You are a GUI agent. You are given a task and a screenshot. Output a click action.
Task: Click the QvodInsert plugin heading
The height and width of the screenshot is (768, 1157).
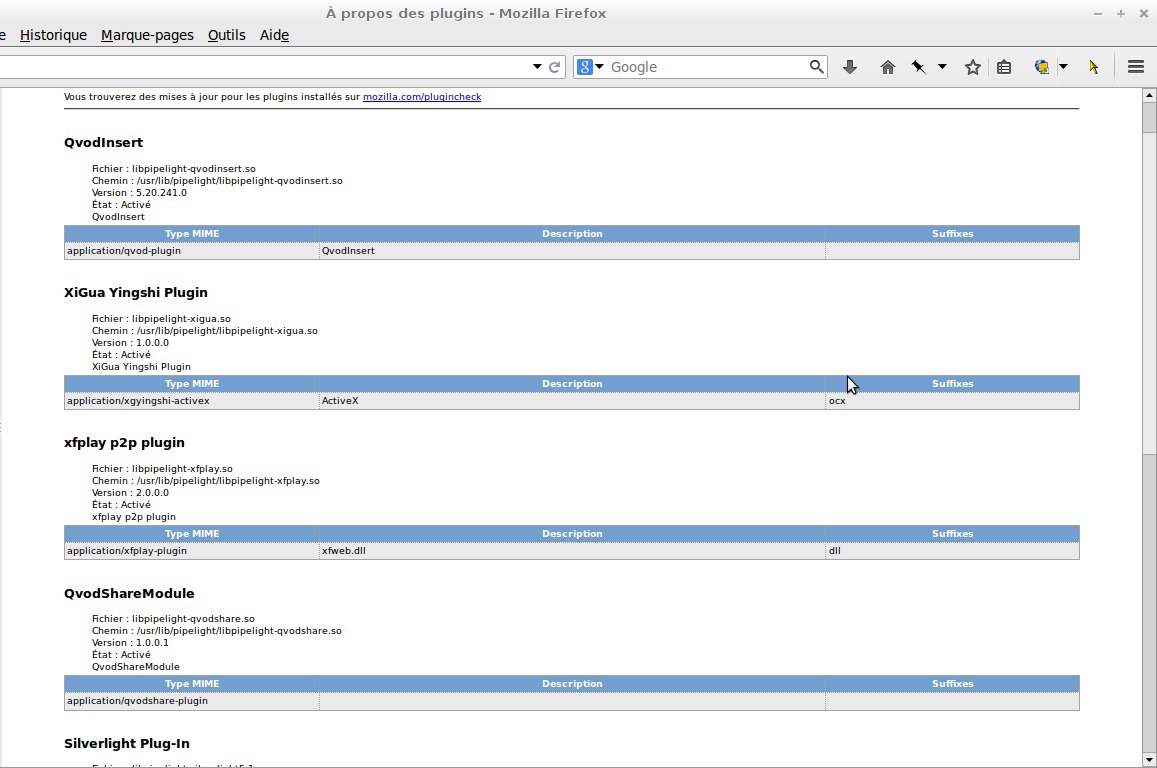[103, 142]
